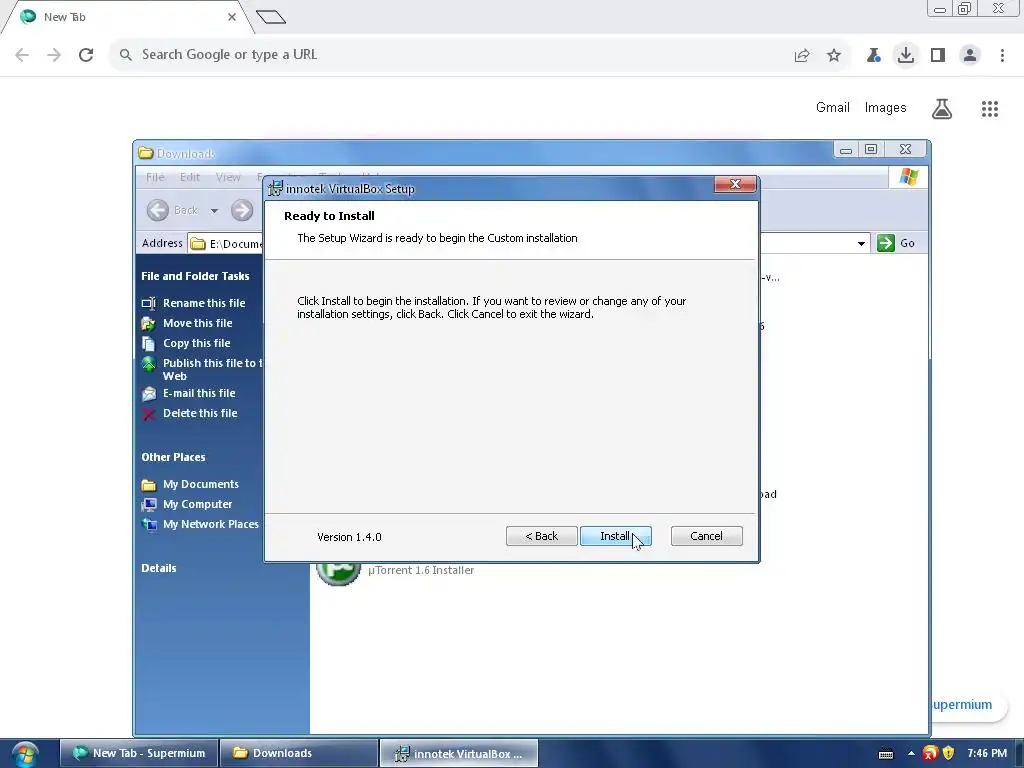The width and height of the screenshot is (1024, 768).
Task: Cancel the VirtualBox installation wizard
Action: 707,536
